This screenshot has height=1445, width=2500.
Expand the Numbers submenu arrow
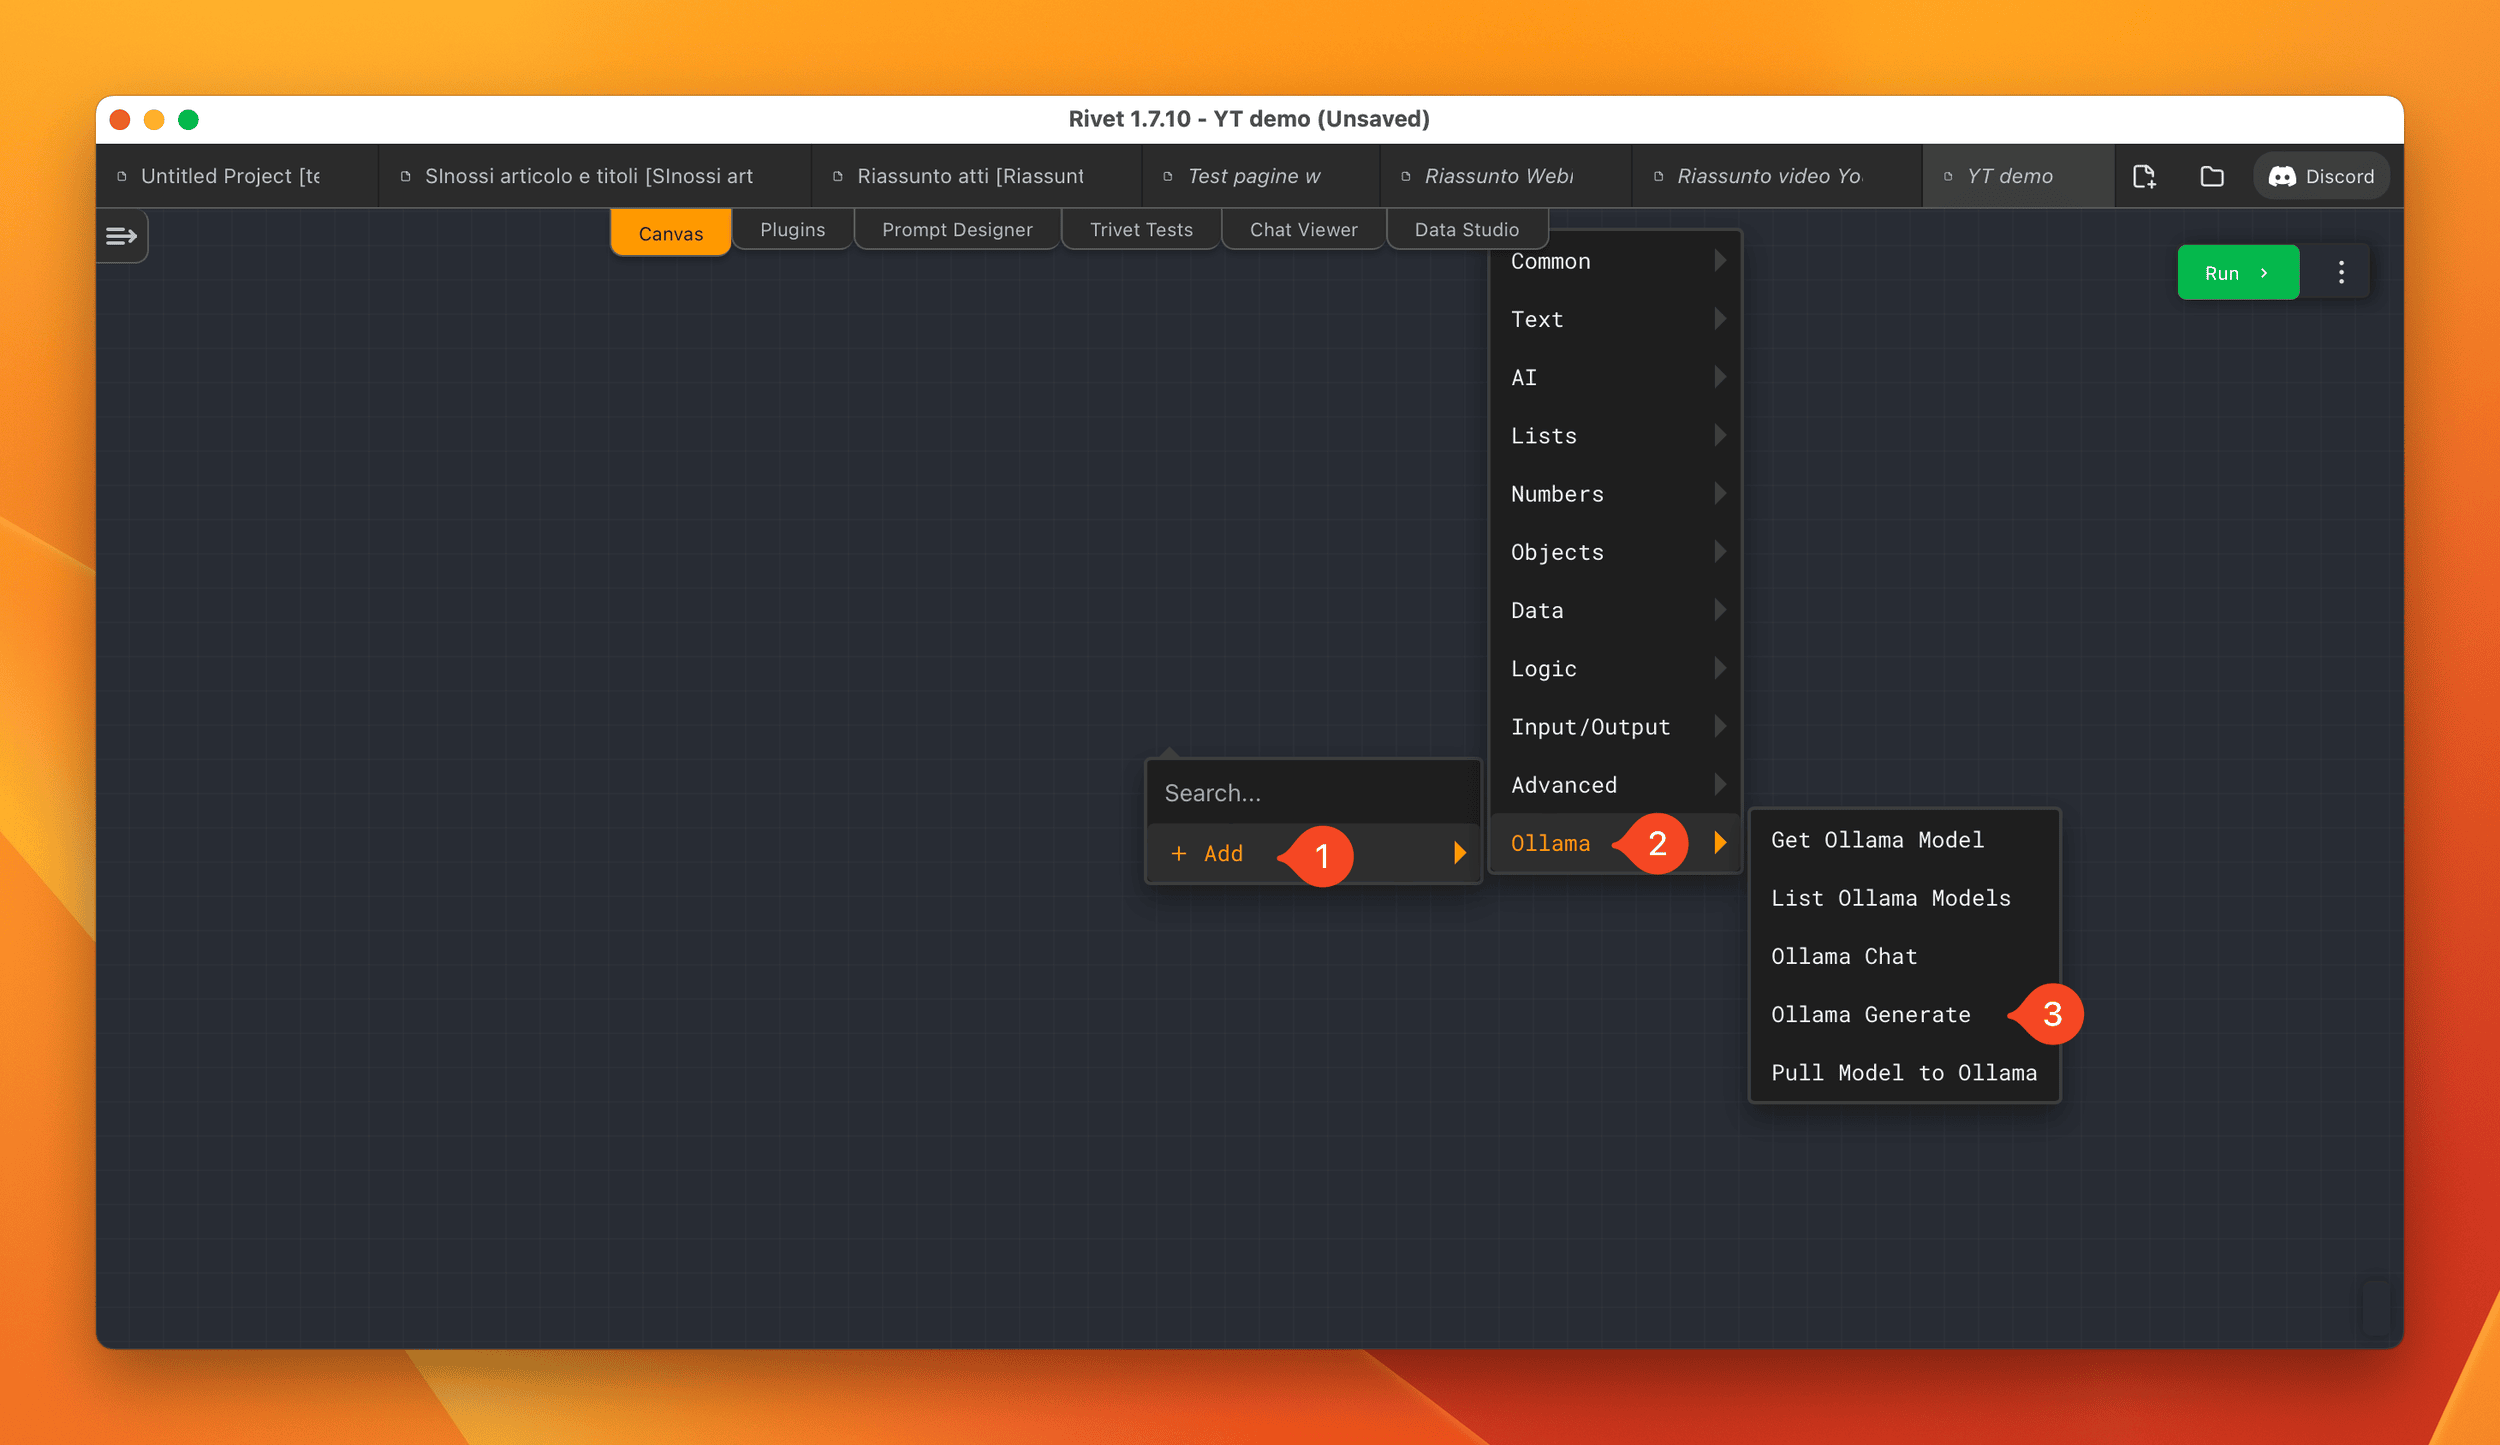(1720, 493)
